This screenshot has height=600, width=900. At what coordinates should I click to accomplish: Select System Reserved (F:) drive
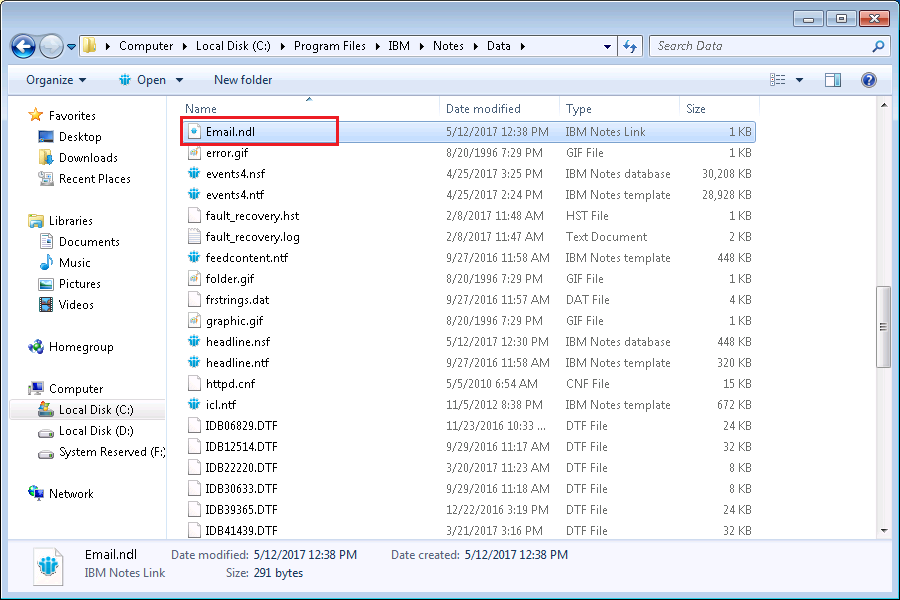(111, 452)
